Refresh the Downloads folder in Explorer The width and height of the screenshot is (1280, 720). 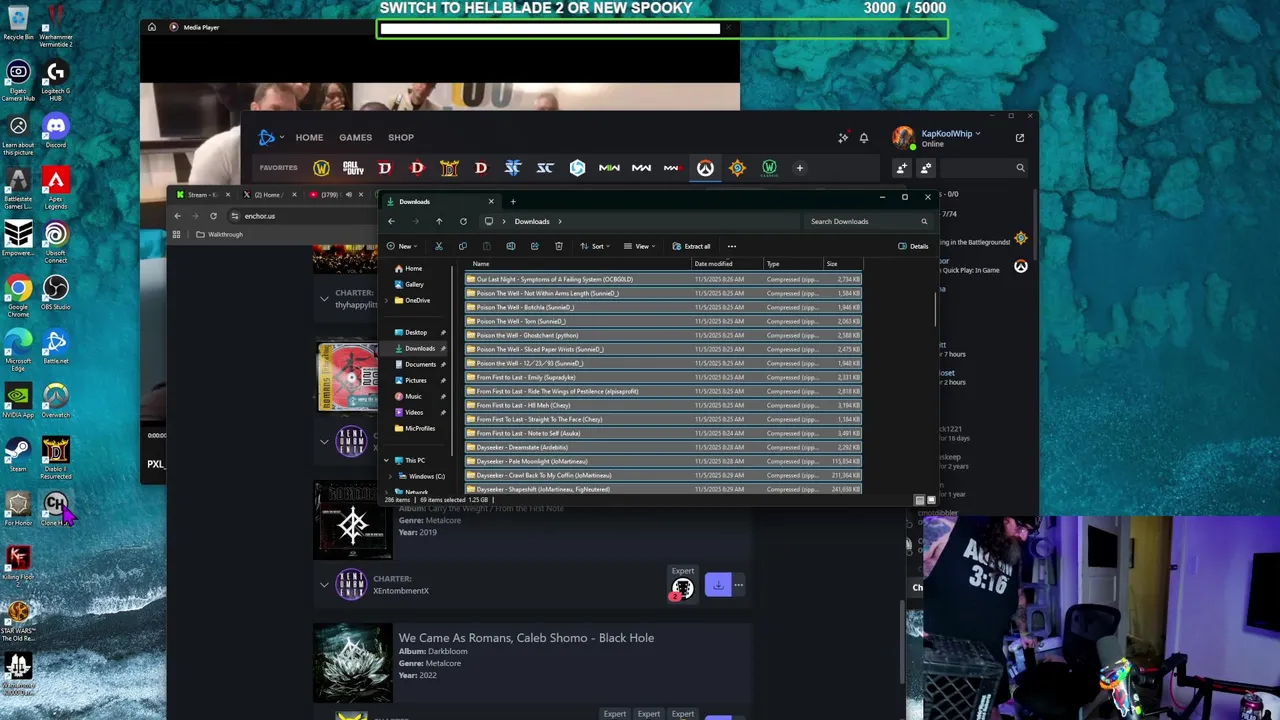[x=463, y=221]
